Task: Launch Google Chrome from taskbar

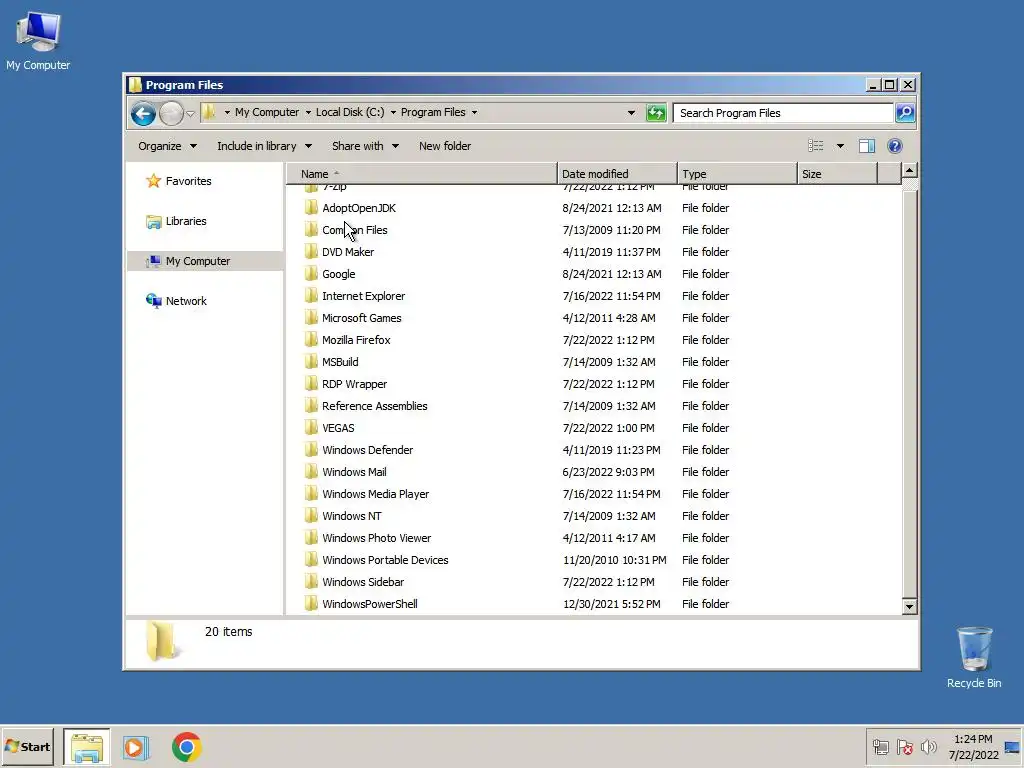Action: click(187, 747)
